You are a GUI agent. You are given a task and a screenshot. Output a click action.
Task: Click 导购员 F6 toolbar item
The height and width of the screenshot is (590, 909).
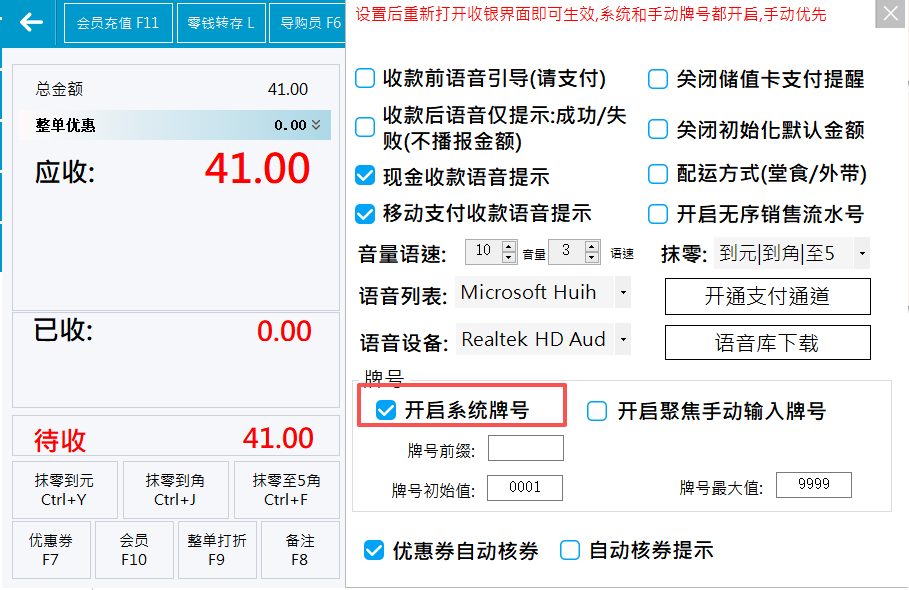pyautogui.click(x=309, y=23)
